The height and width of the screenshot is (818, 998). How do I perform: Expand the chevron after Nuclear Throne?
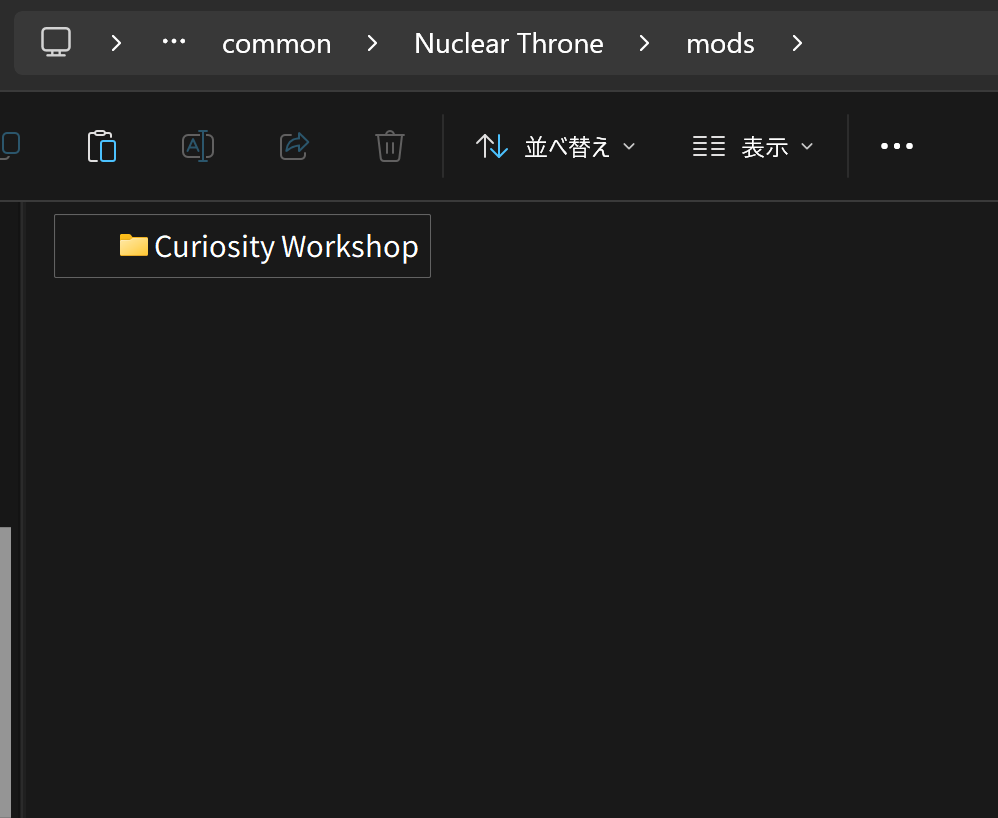[645, 43]
